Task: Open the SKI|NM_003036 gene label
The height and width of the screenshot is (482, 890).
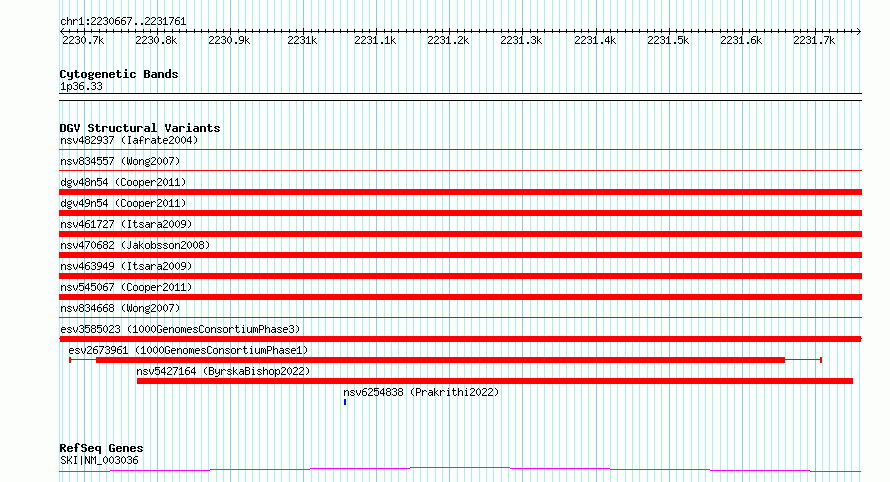Action: (99, 460)
